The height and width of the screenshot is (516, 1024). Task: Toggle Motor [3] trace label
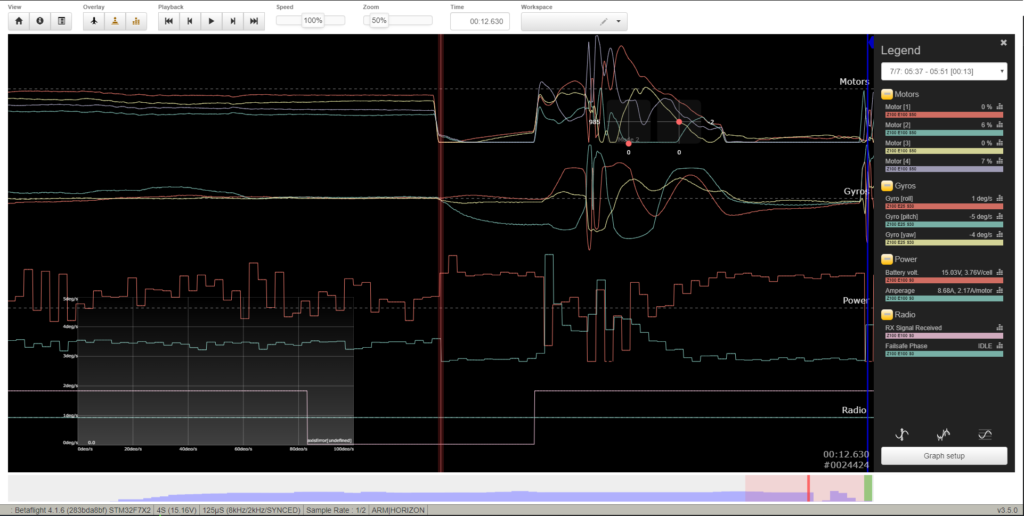click(897, 143)
